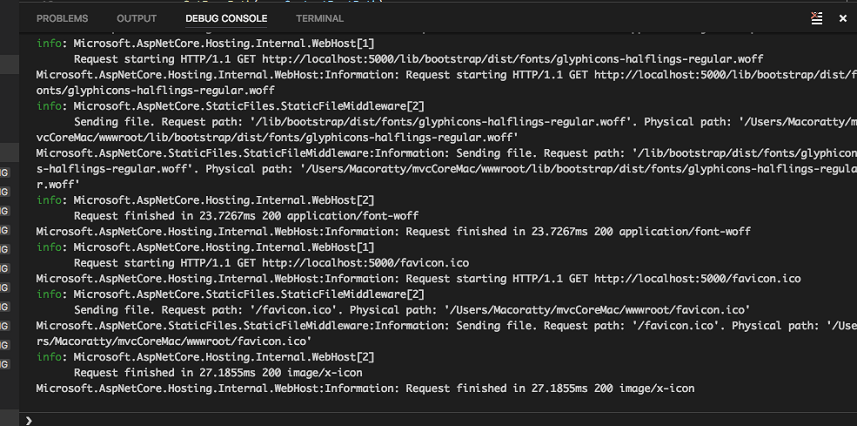Clear the debug console output

[817, 19]
